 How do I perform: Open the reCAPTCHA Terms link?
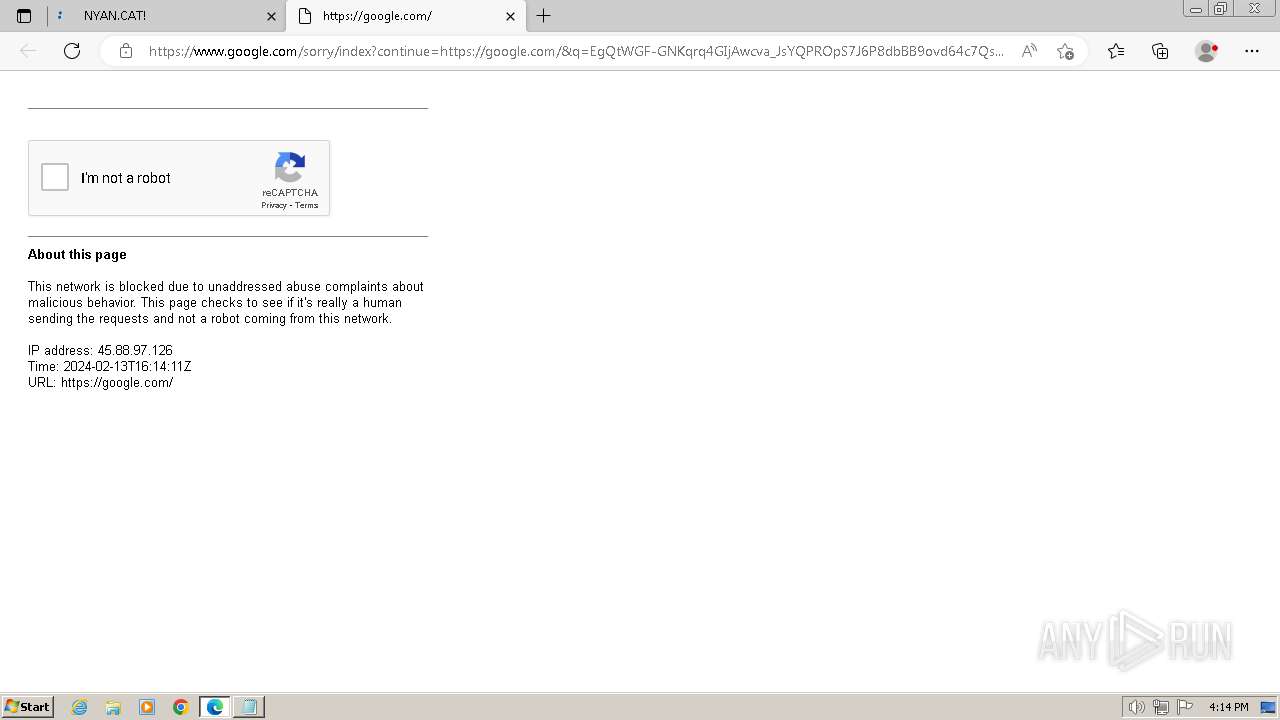[306, 205]
